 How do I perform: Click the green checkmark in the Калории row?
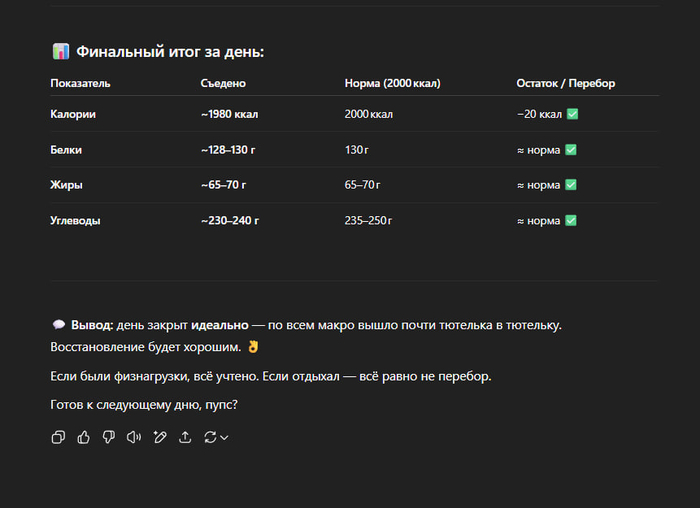572,114
